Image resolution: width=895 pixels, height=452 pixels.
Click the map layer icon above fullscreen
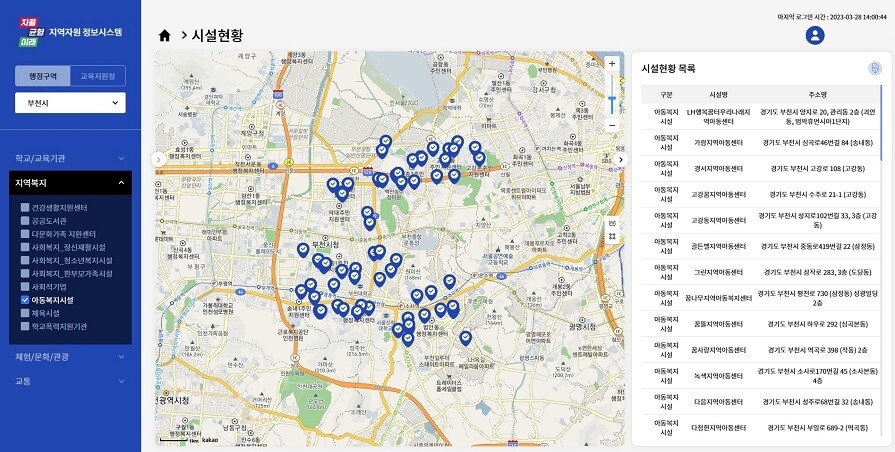[x=612, y=223]
